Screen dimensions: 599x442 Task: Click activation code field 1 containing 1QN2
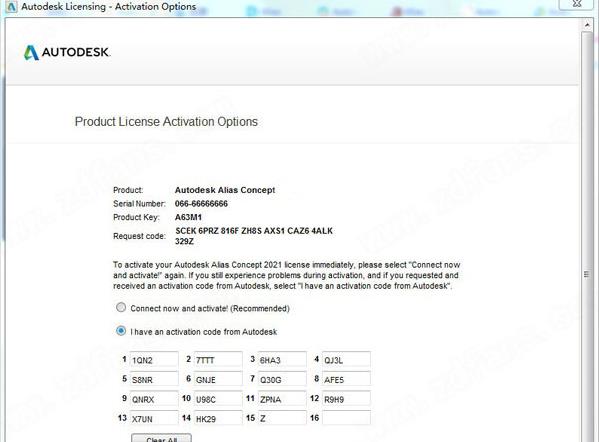[154, 360]
